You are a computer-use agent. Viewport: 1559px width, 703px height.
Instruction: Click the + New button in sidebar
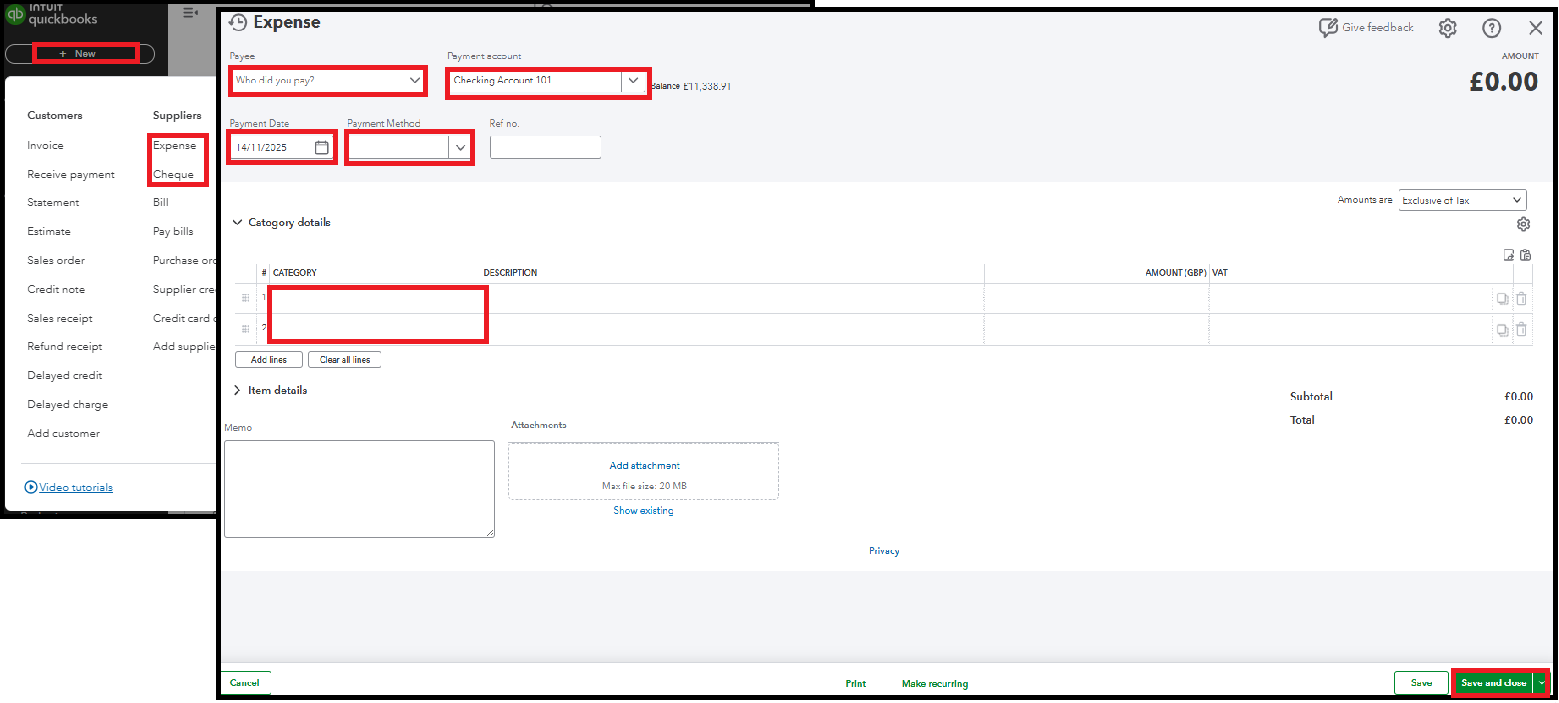pyautogui.click(x=80, y=53)
